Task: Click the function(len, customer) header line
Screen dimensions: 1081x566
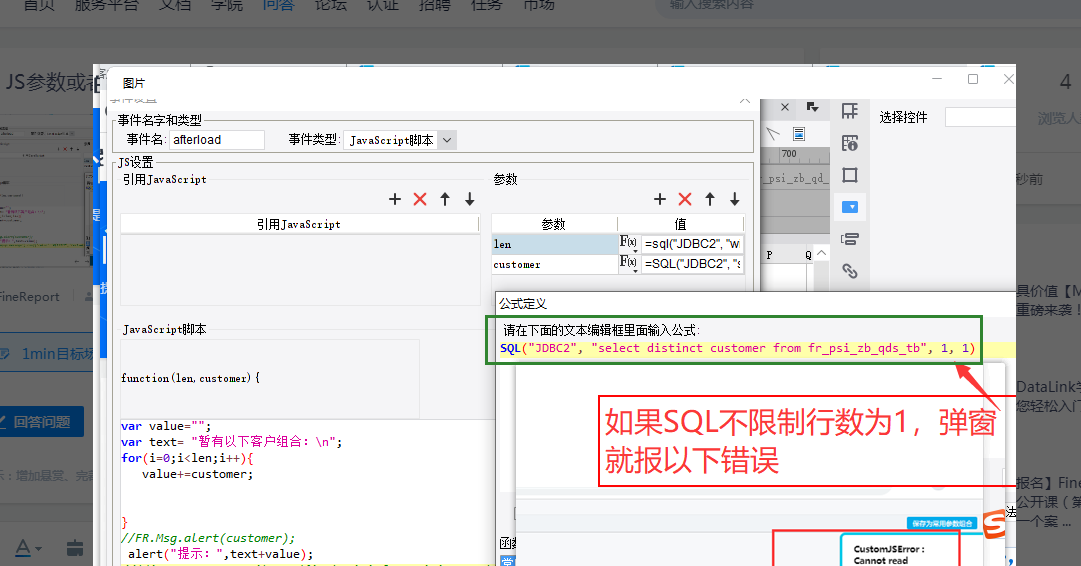Action: [x=190, y=378]
